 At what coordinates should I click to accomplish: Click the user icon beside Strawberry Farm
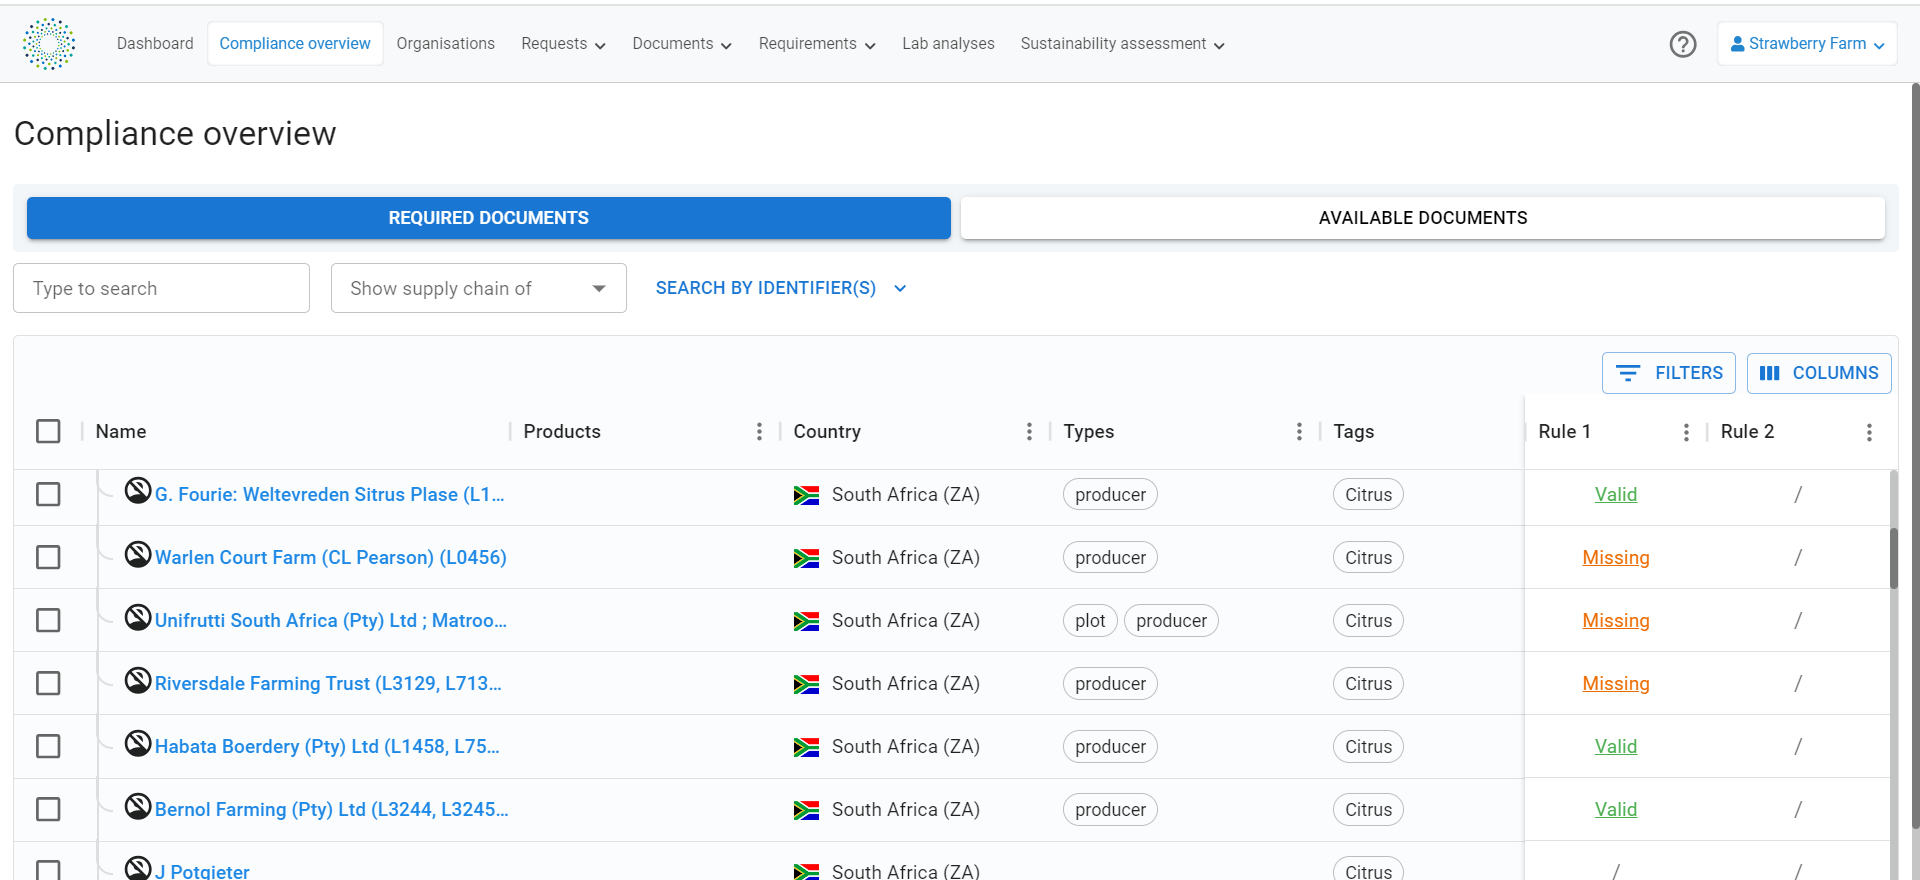click(1738, 44)
